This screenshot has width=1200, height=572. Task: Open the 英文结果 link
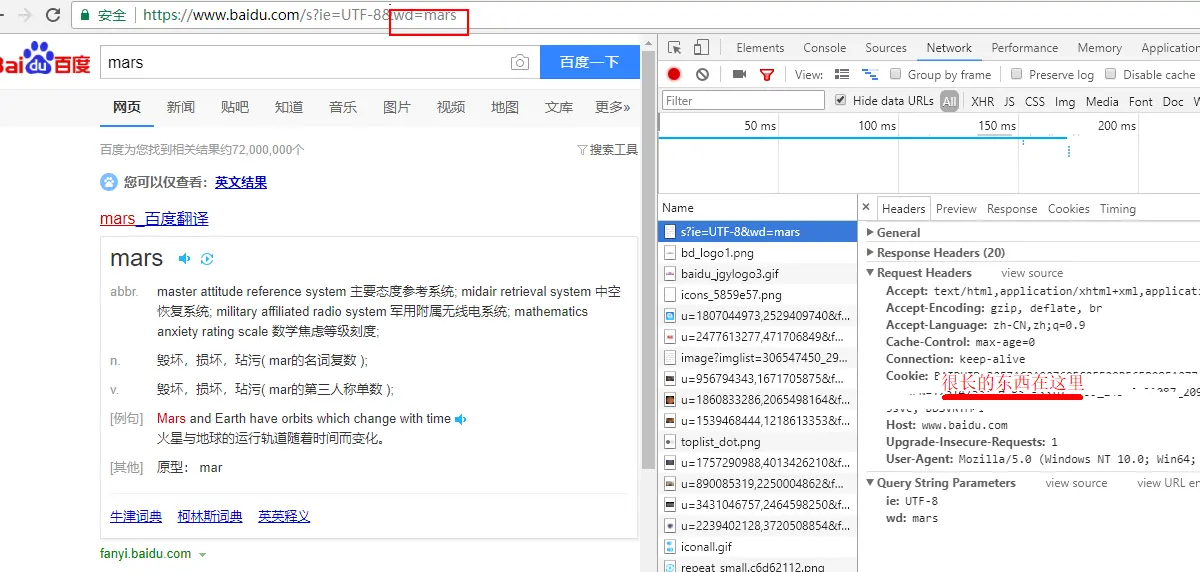tap(241, 182)
